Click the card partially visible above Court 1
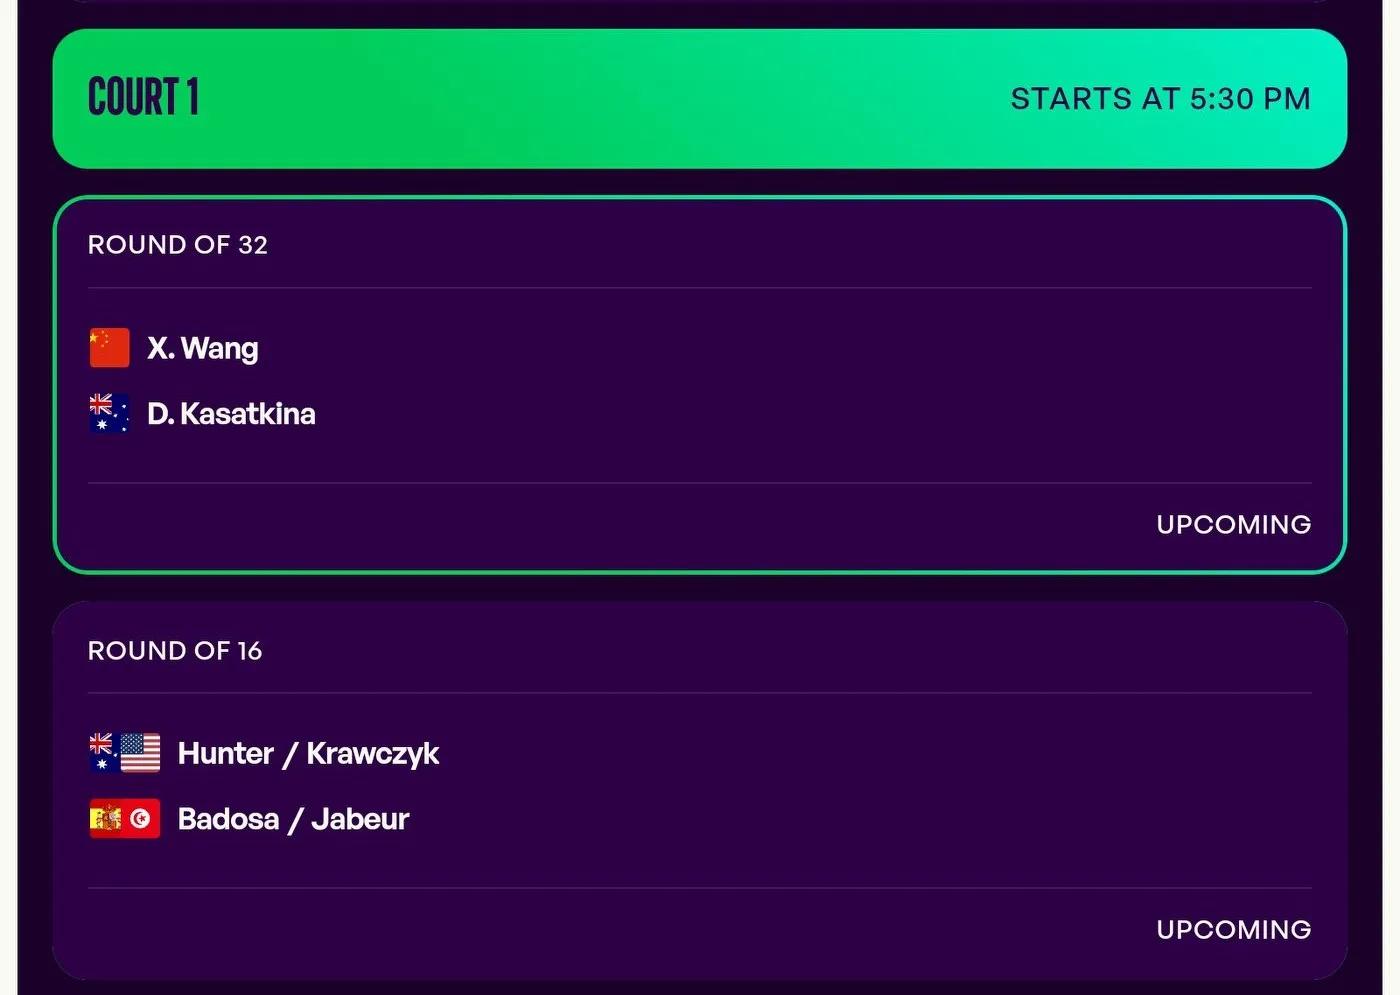 pyautogui.click(x=700, y=1)
